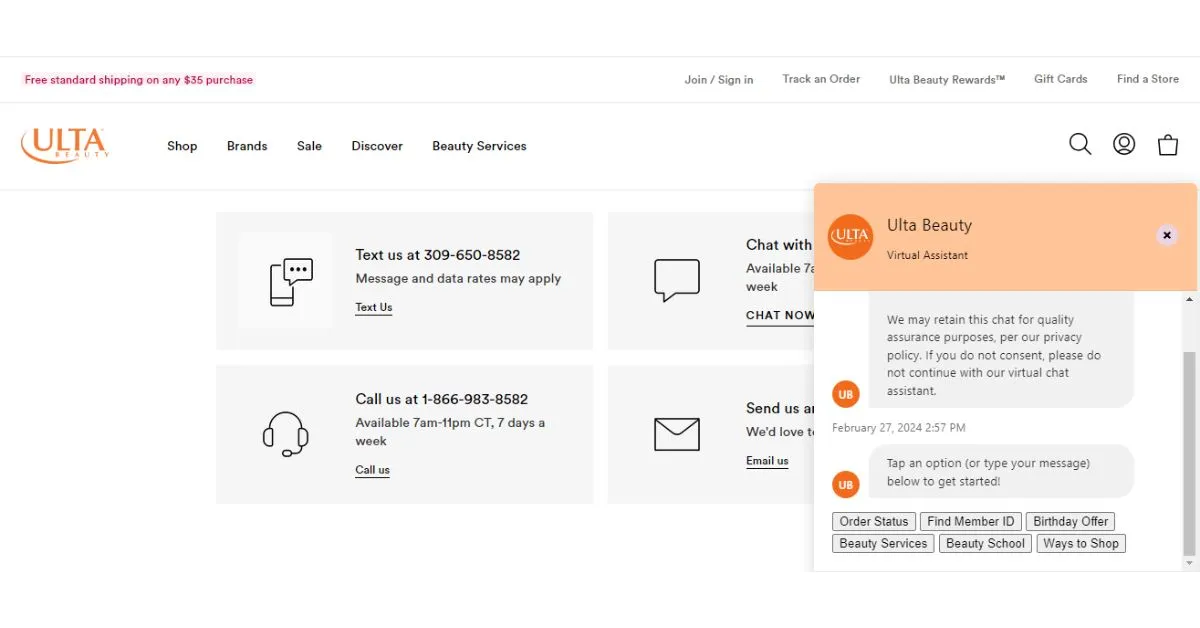
Task: Click the Virtual Assistant subtitle
Action: [927, 255]
